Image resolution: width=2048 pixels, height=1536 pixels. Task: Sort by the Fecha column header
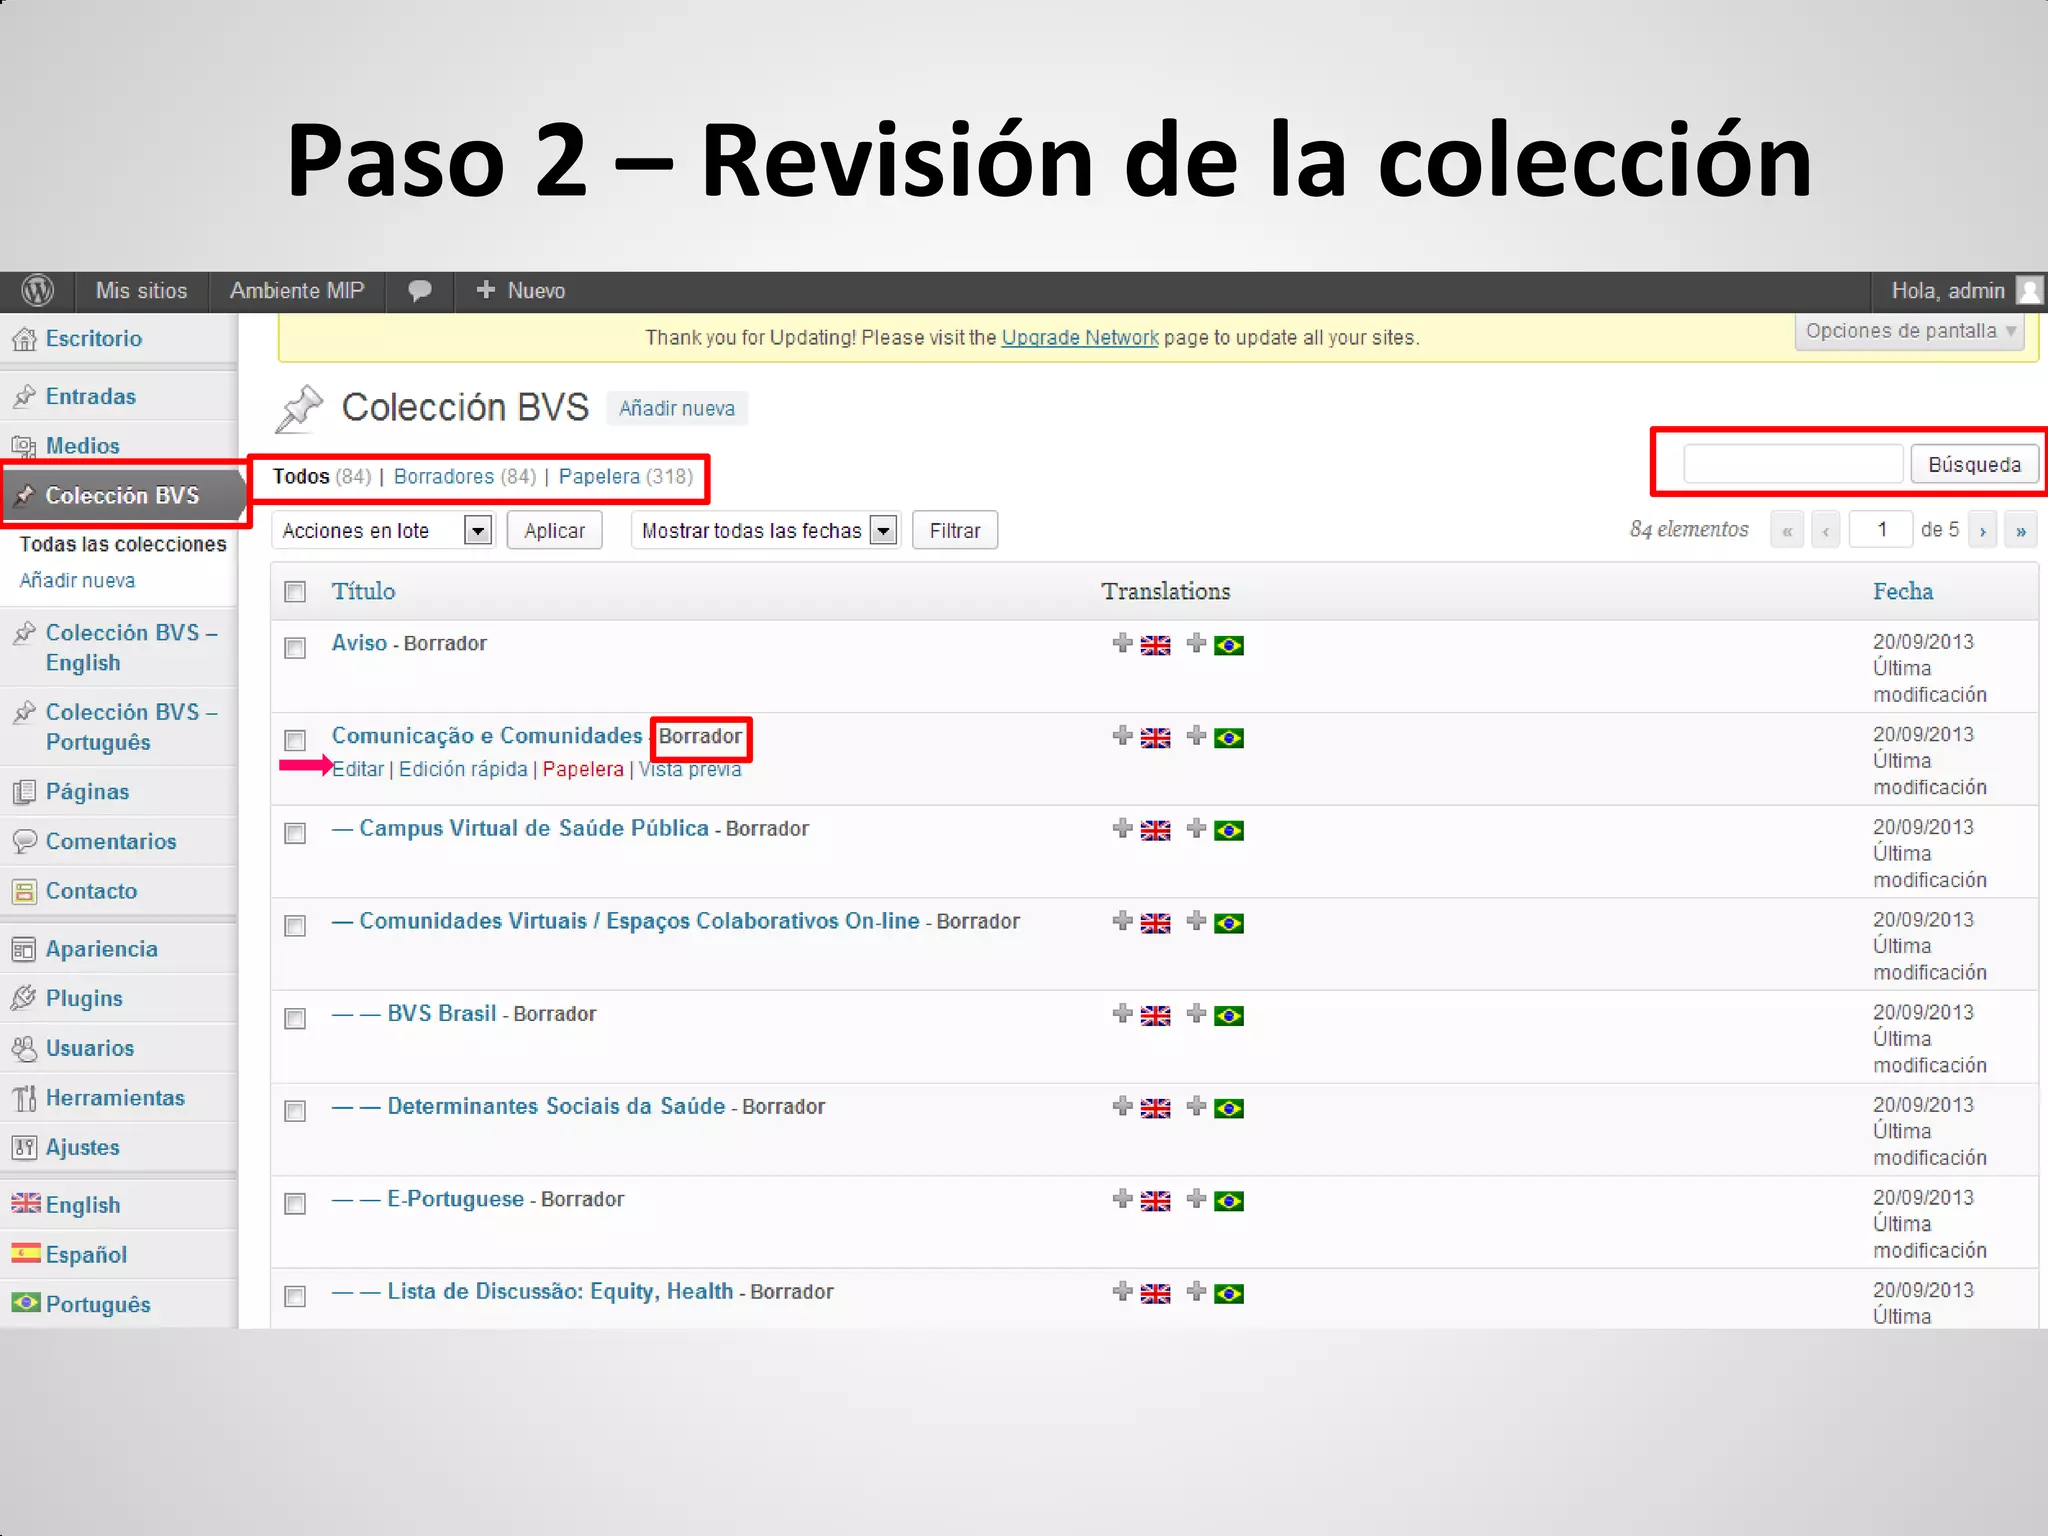click(x=1903, y=591)
